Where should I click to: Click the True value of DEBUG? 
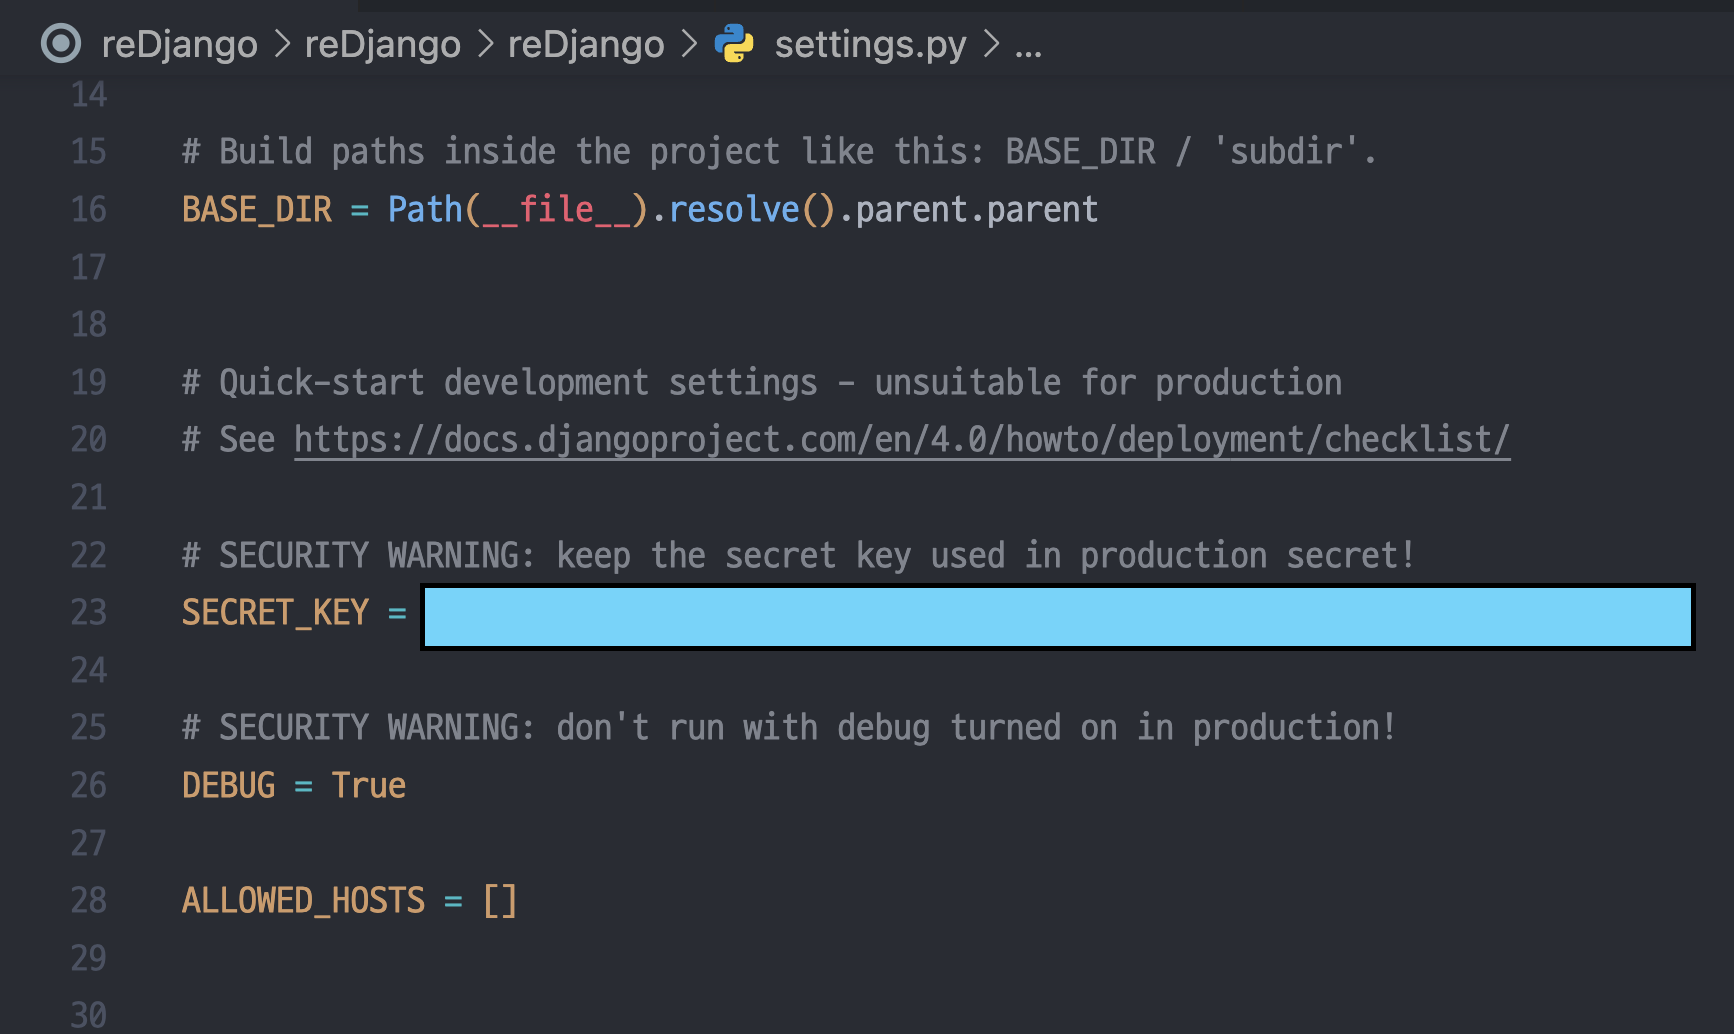click(x=368, y=786)
